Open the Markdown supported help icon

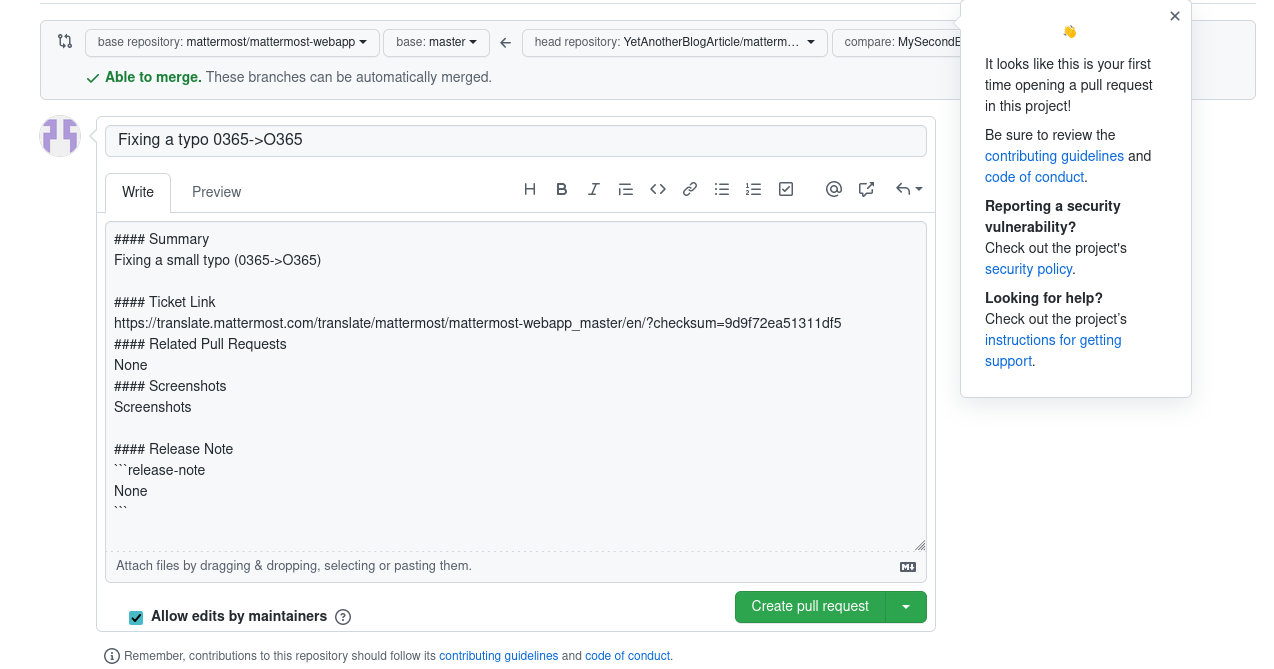tap(907, 566)
